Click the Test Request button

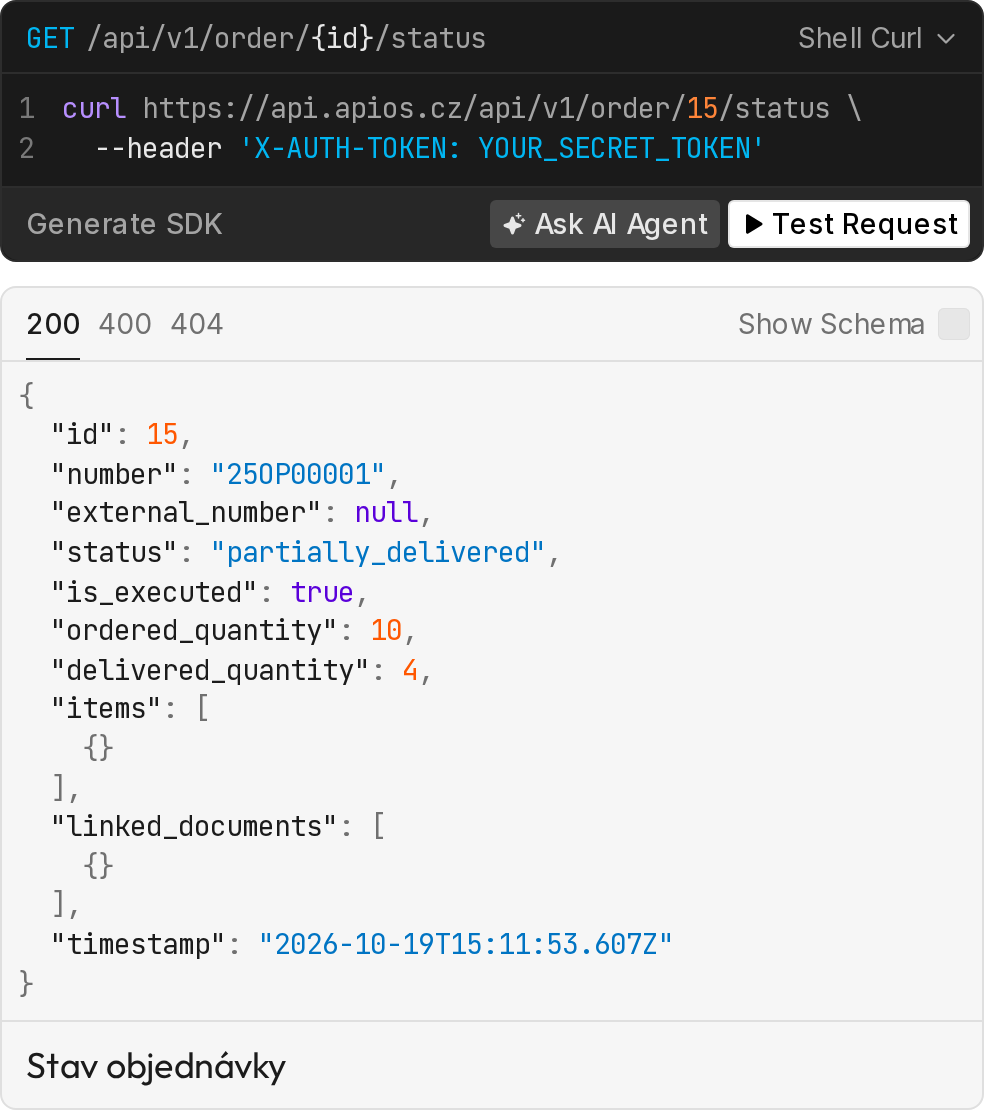coord(849,224)
